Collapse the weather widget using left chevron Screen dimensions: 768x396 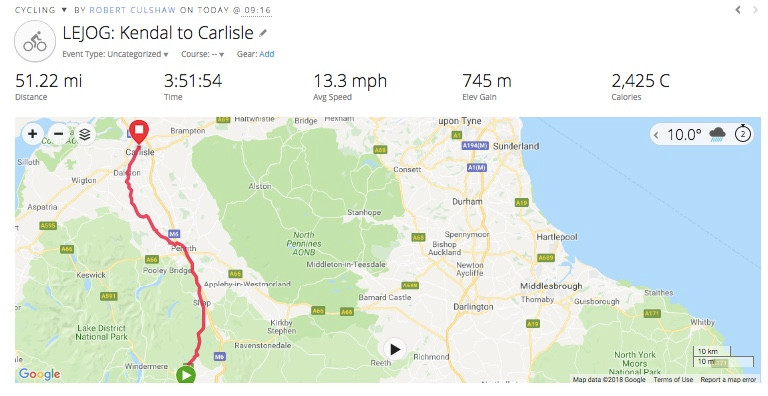656,135
